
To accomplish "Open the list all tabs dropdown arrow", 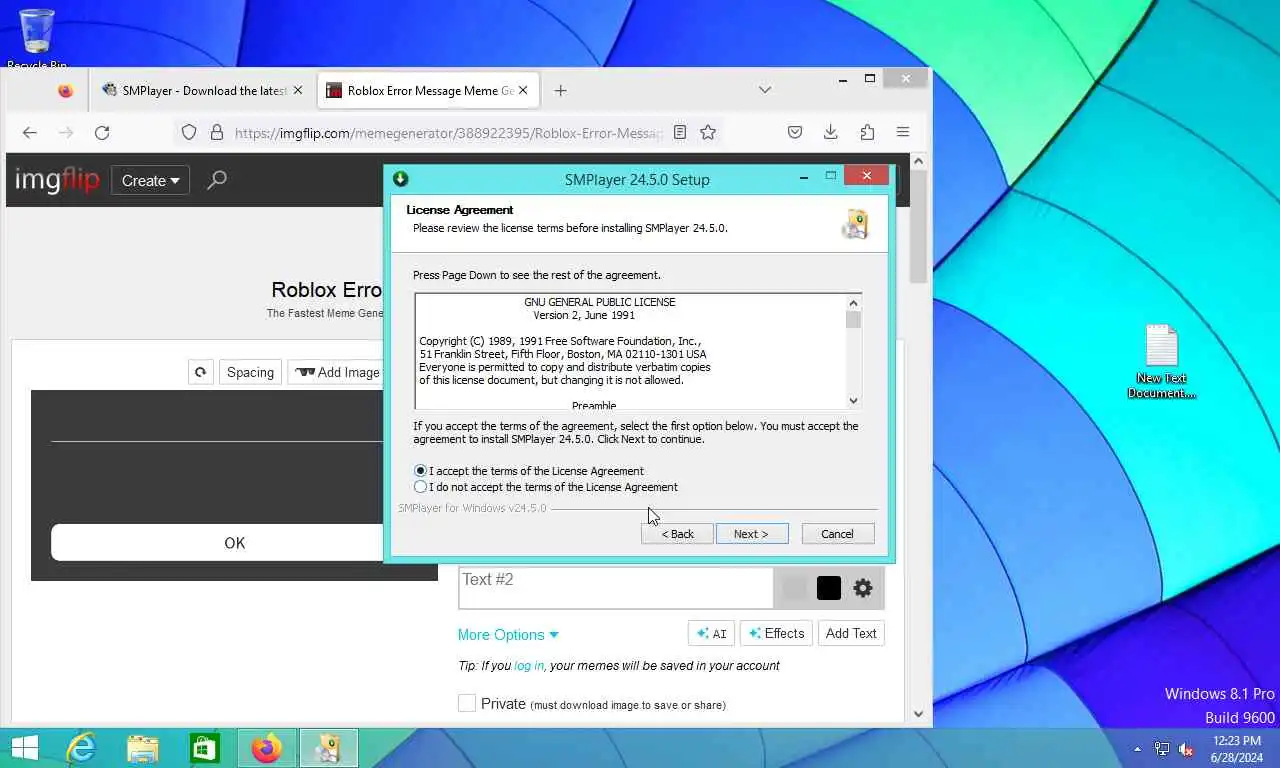I will (765, 90).
